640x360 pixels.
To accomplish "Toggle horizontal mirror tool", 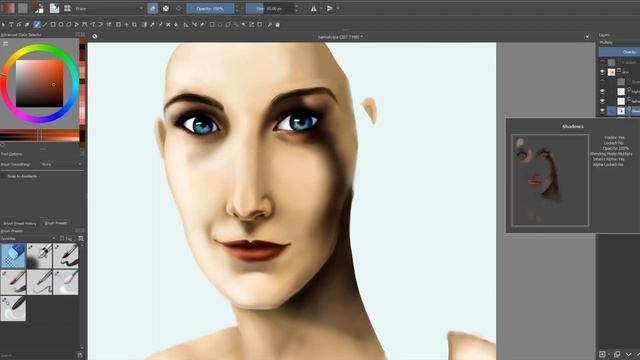I will (x=313, y=8).
